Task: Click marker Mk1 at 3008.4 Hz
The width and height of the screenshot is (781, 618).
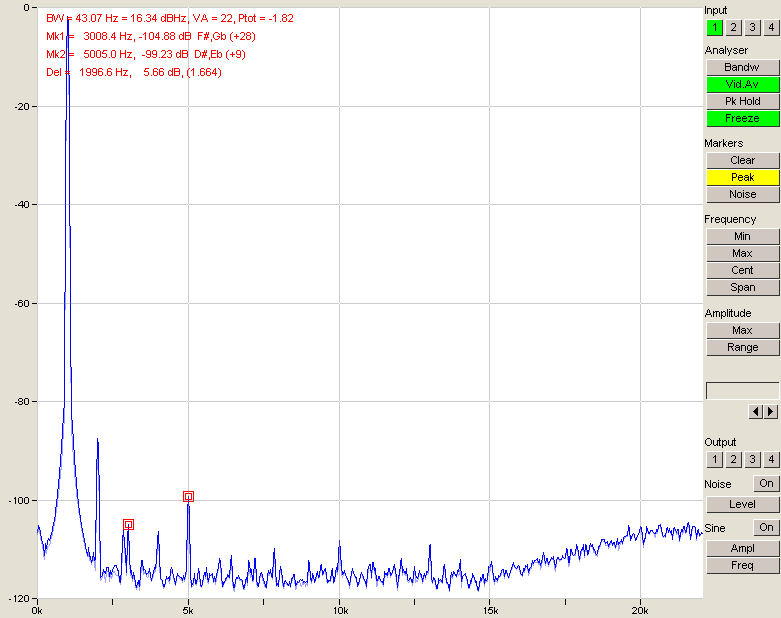Action: 129,524
